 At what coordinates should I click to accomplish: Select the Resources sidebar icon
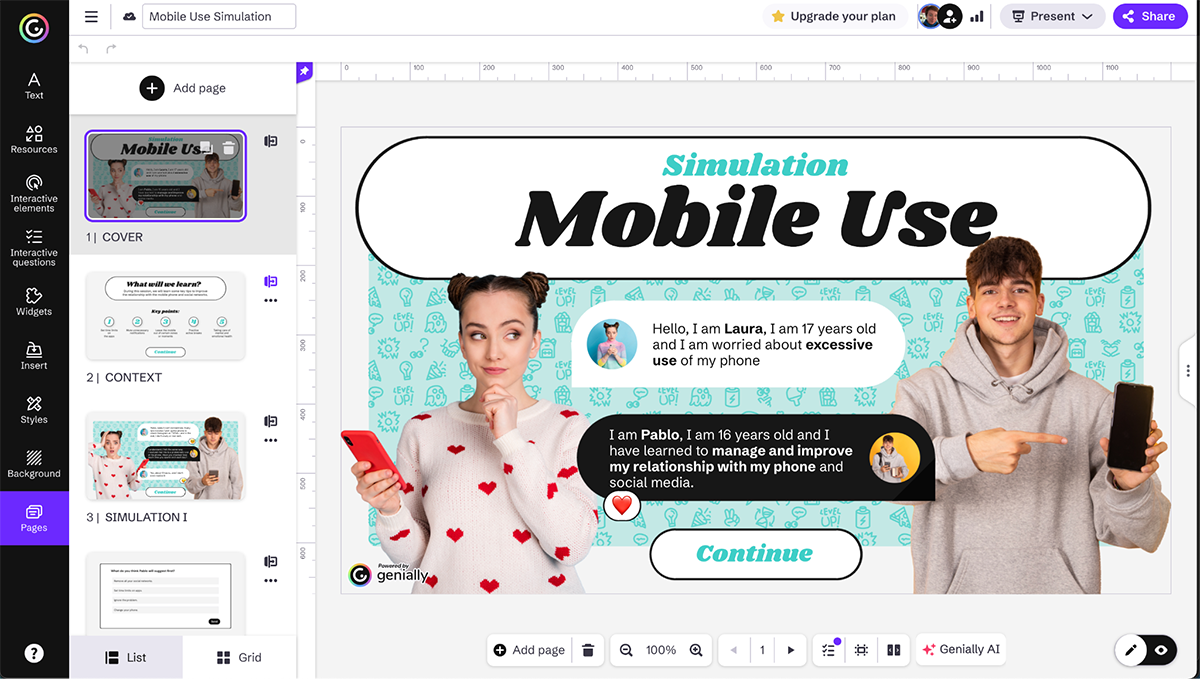pos(33,140)
